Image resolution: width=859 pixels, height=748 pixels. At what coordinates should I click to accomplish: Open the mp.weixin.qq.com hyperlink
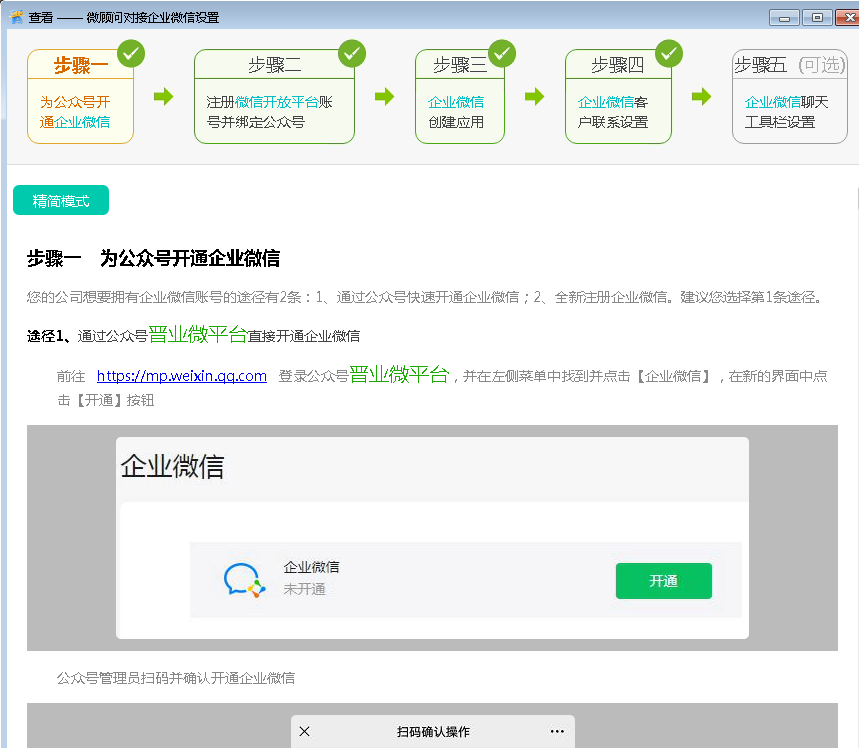pos(181,376)
